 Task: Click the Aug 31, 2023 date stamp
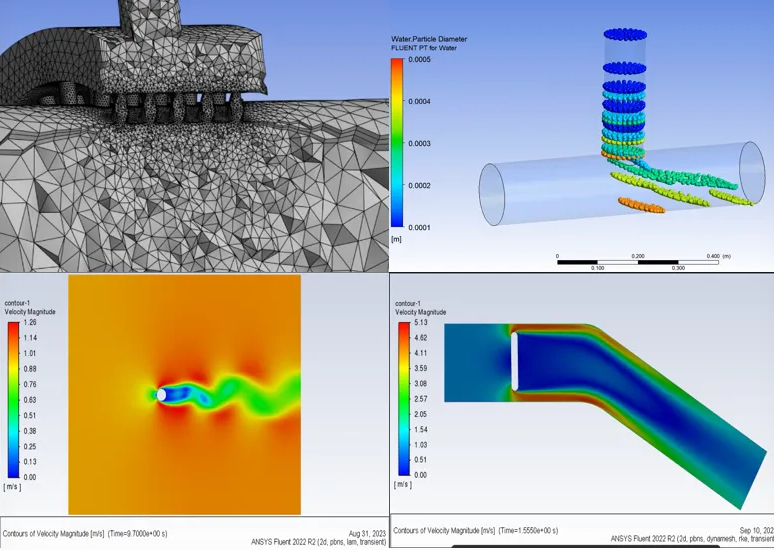point(366,533)
